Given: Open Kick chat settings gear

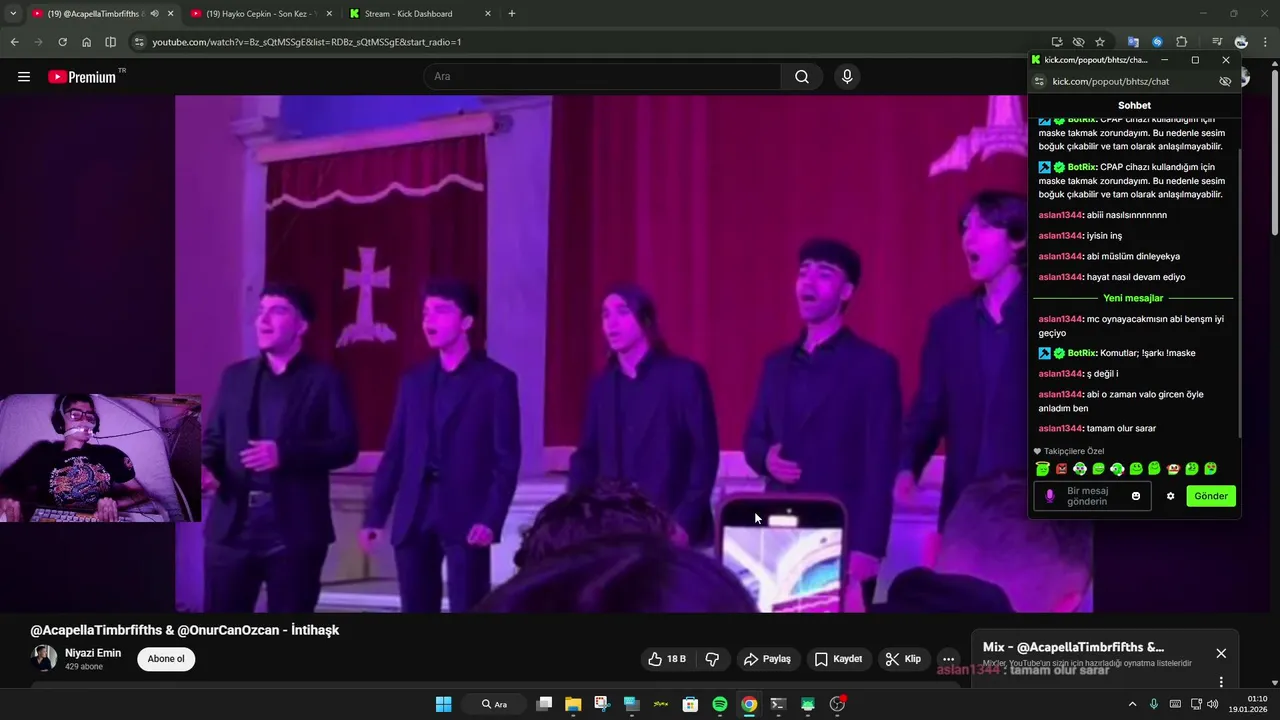Looking at the screenshot, I should click(1170, 496).
